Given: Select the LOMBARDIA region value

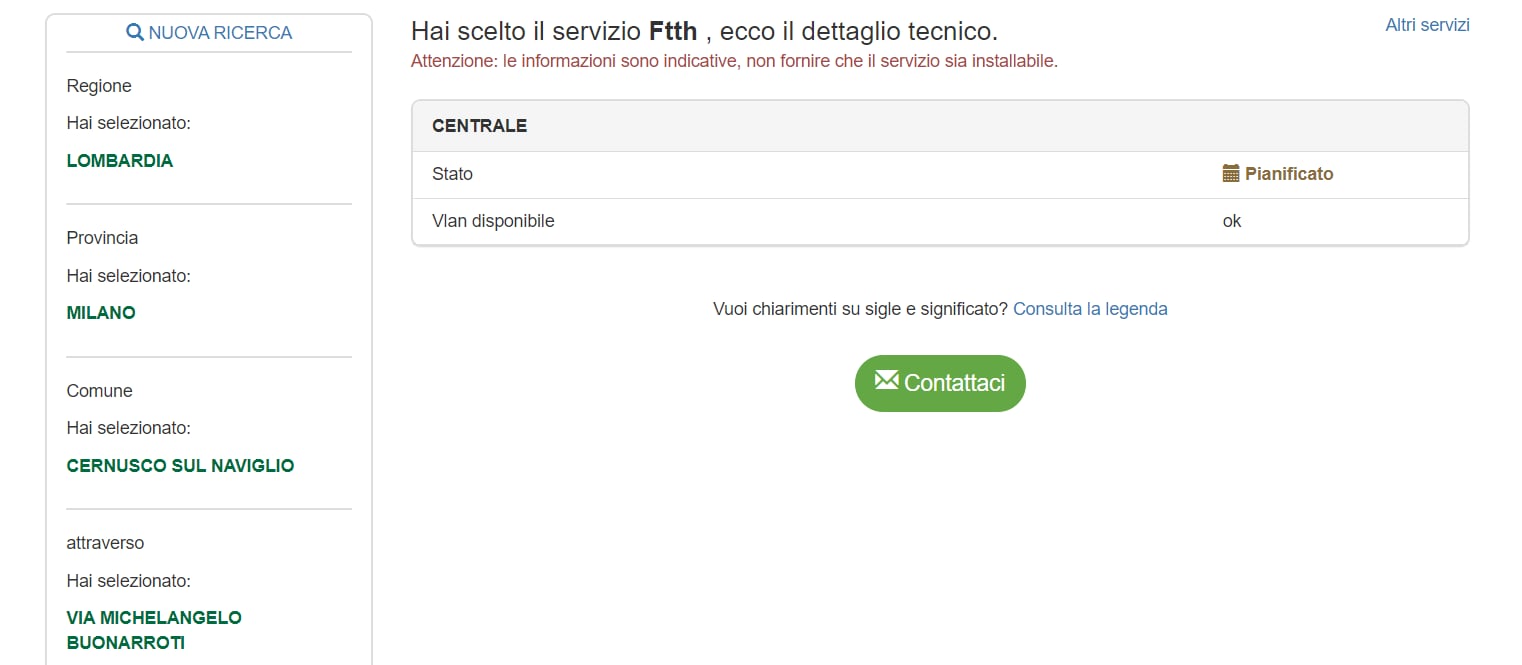Looking at the screenshot, I should click(x=120, y=161).
